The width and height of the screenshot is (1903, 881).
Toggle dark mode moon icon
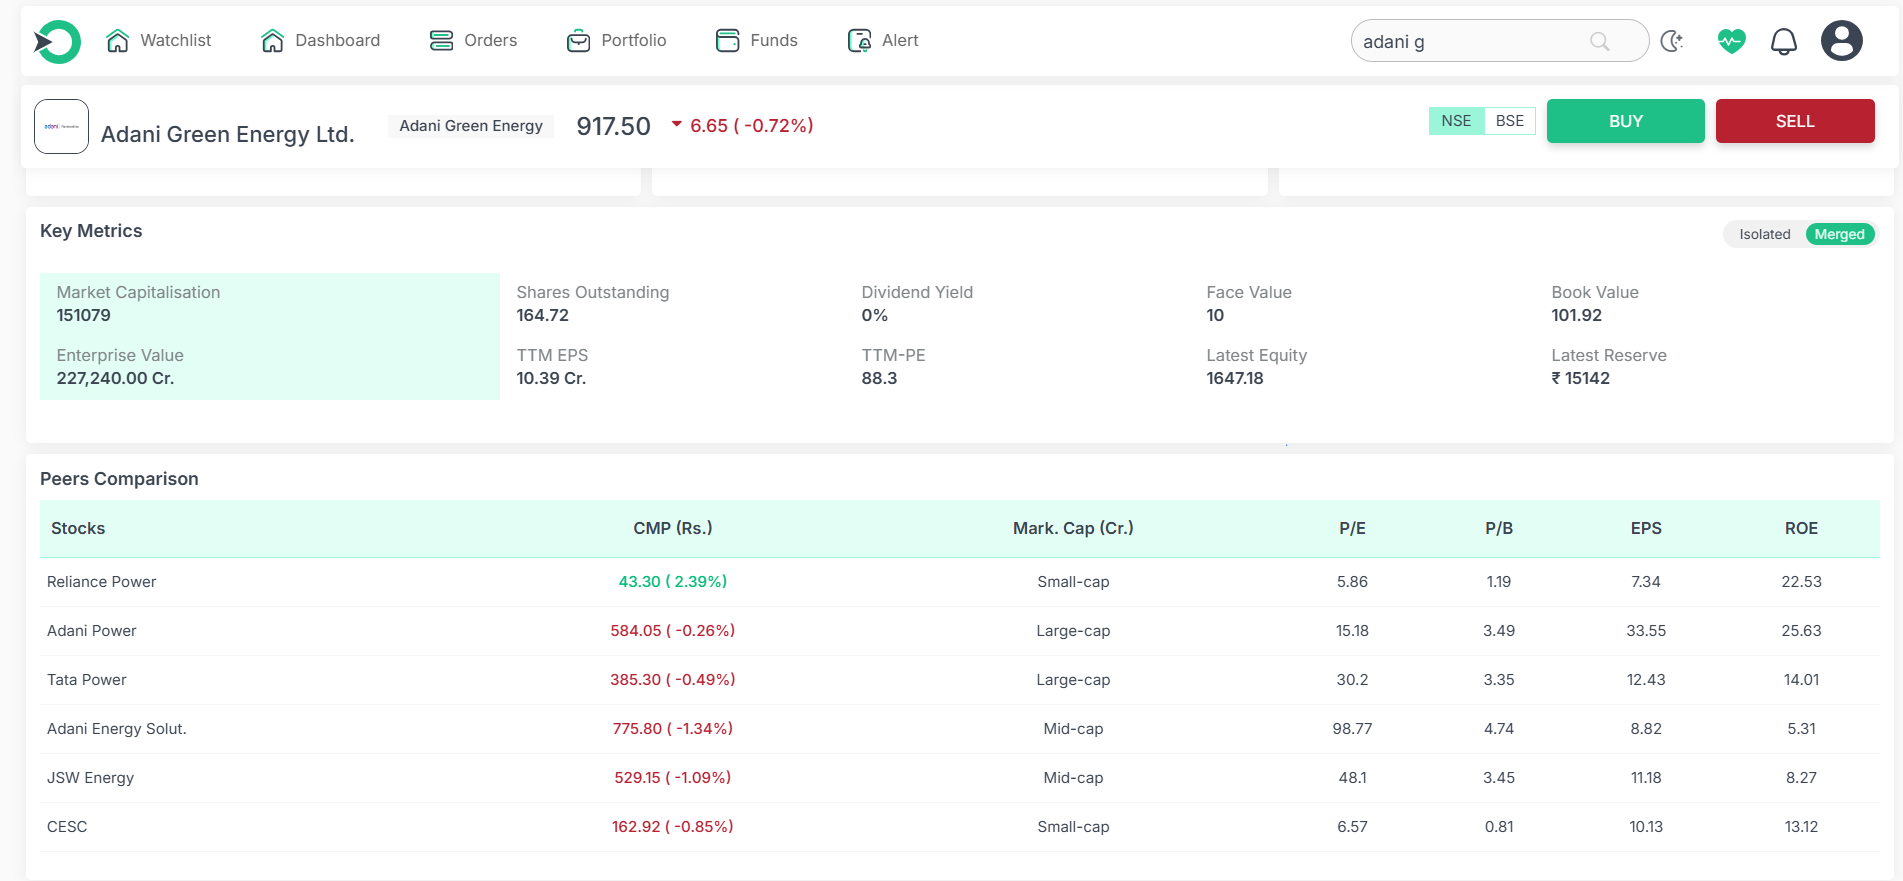coord(1671,41)
